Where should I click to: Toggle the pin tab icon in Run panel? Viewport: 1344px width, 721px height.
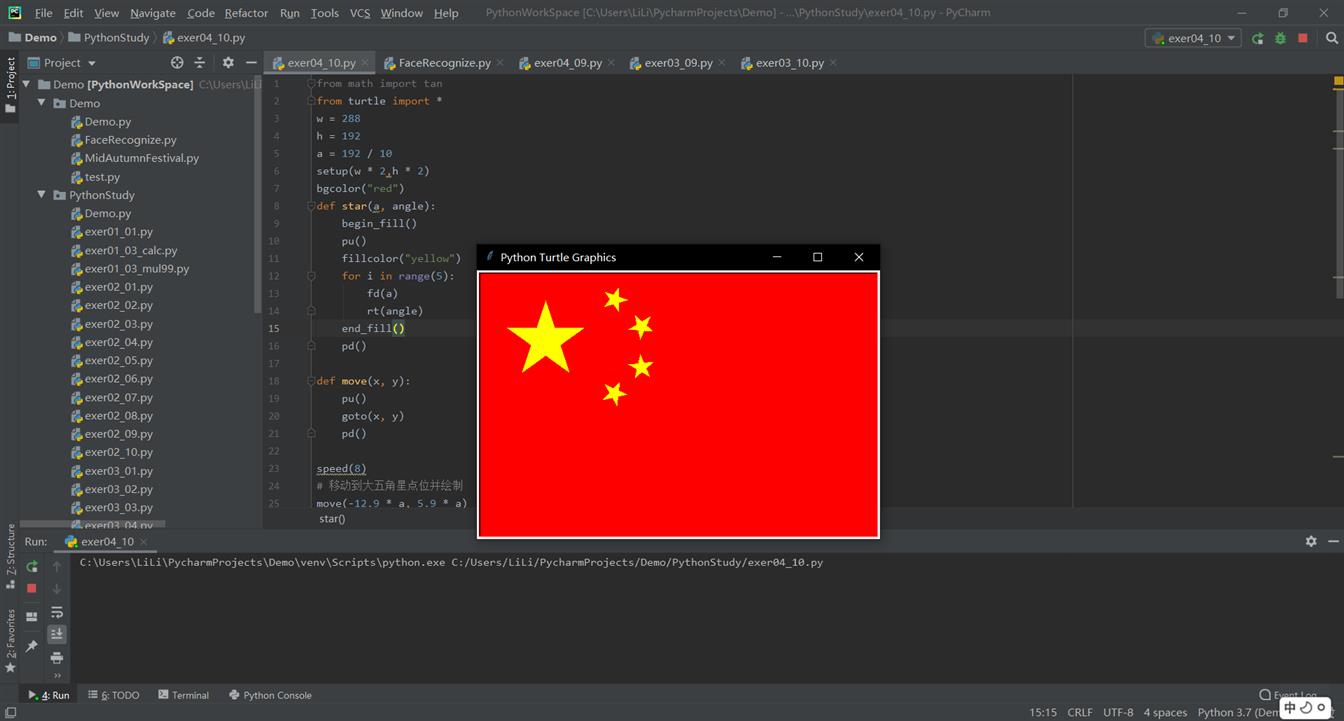(32, 646)
